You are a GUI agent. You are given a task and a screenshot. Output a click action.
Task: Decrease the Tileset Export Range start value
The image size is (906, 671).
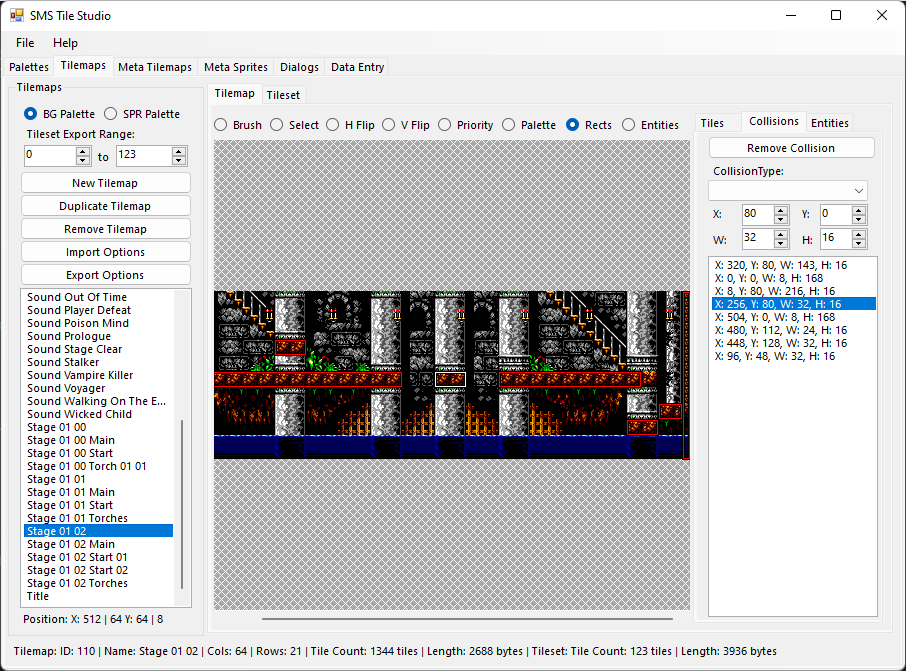pyautogui.click(x=83, y=161)
